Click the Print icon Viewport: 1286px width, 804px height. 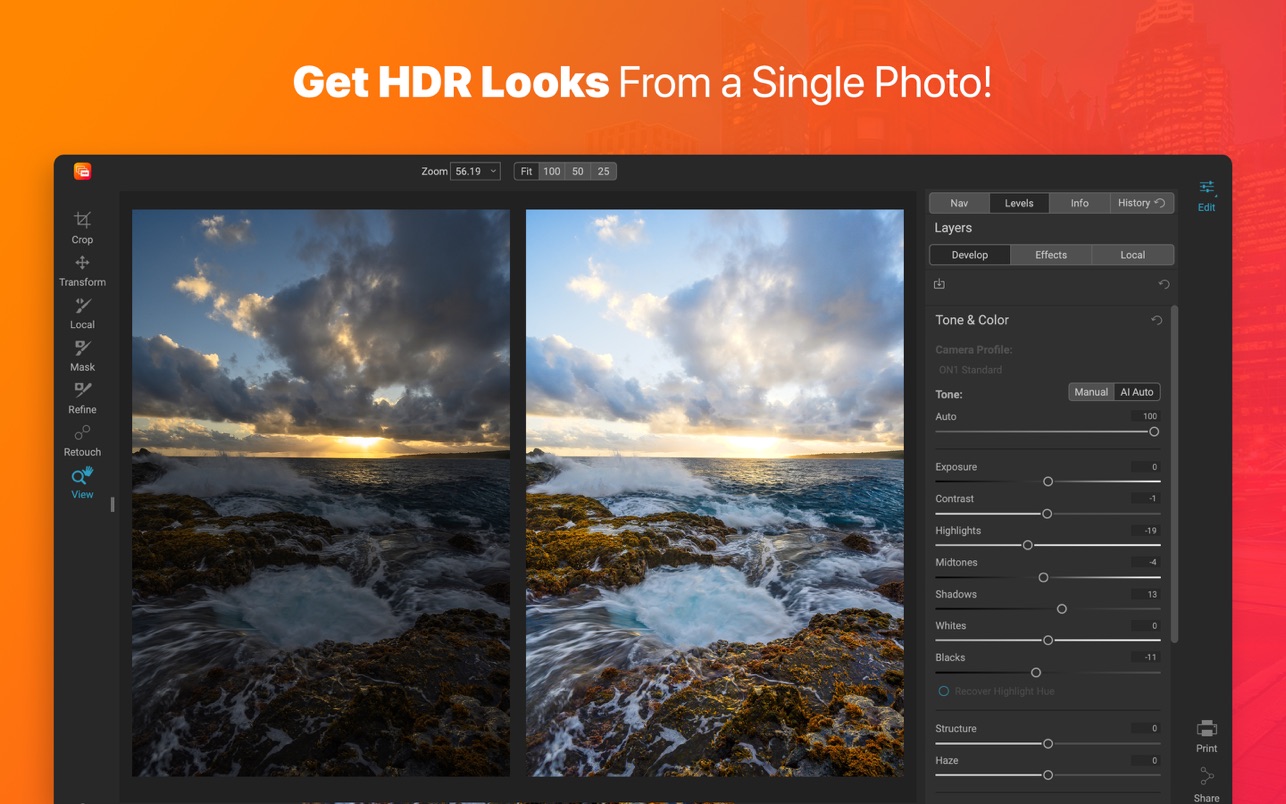[x=1206, y=729]
